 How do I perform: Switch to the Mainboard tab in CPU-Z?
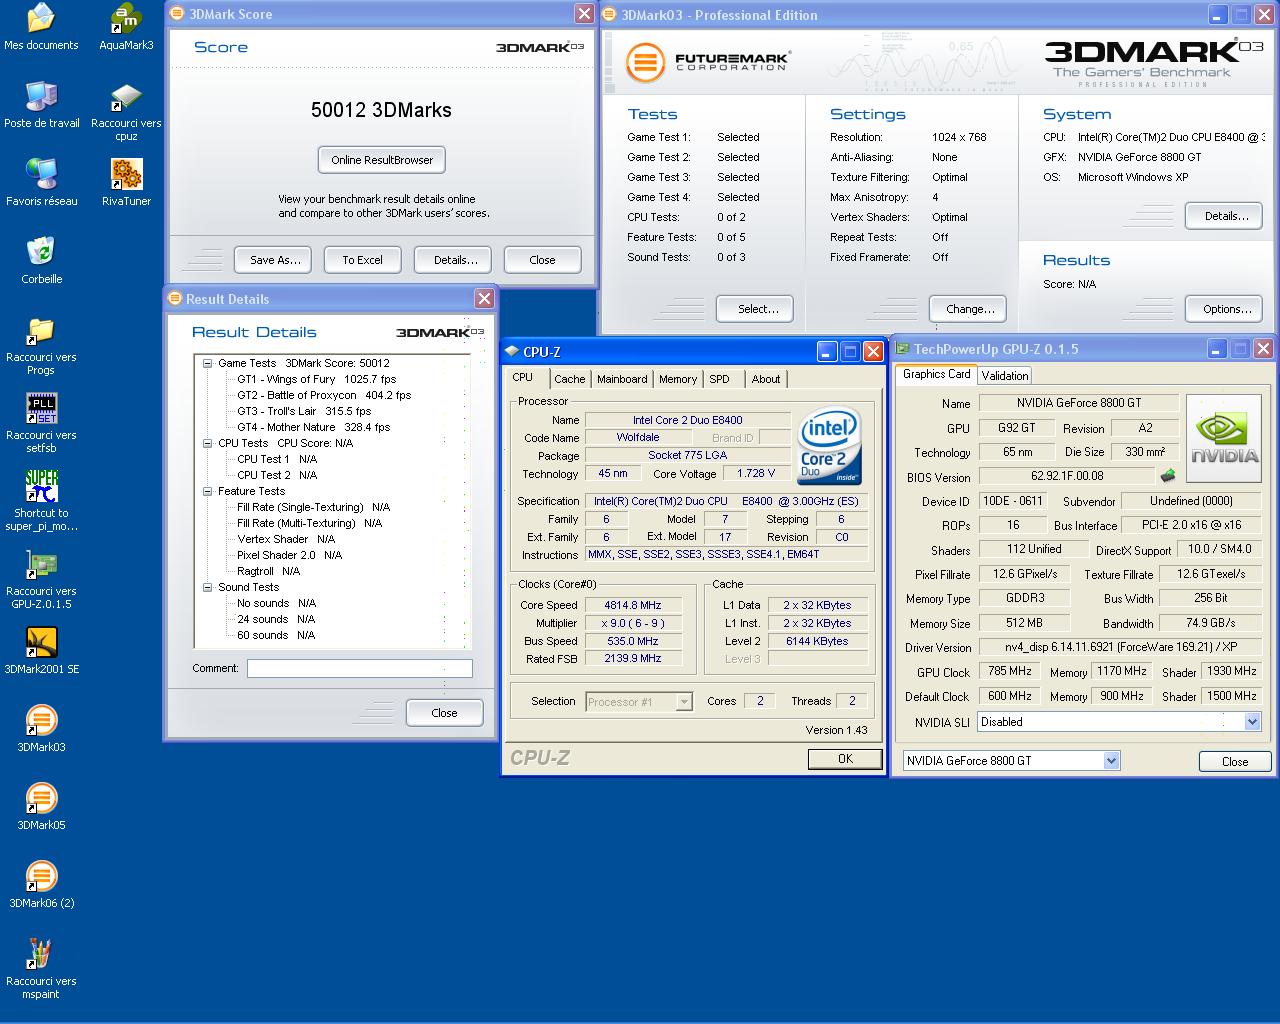coord(622,379)
